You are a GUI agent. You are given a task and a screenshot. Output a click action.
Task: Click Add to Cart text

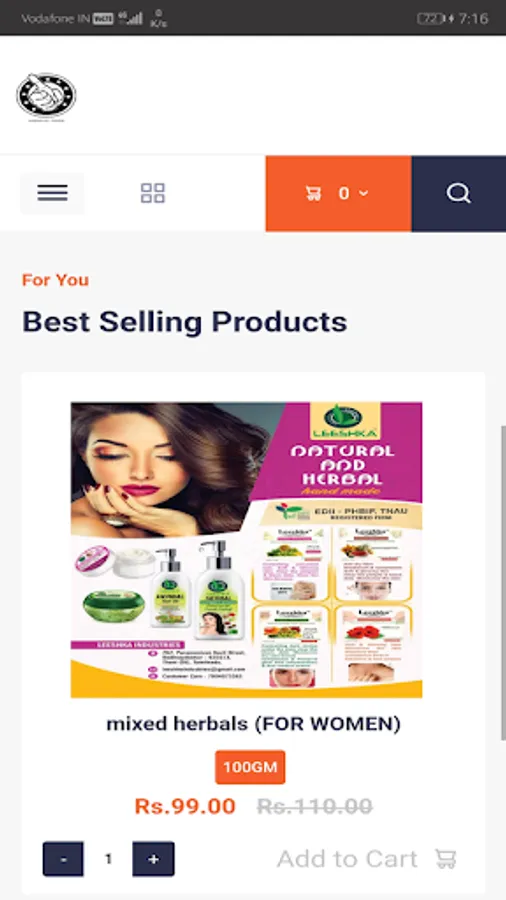(347, 859)
